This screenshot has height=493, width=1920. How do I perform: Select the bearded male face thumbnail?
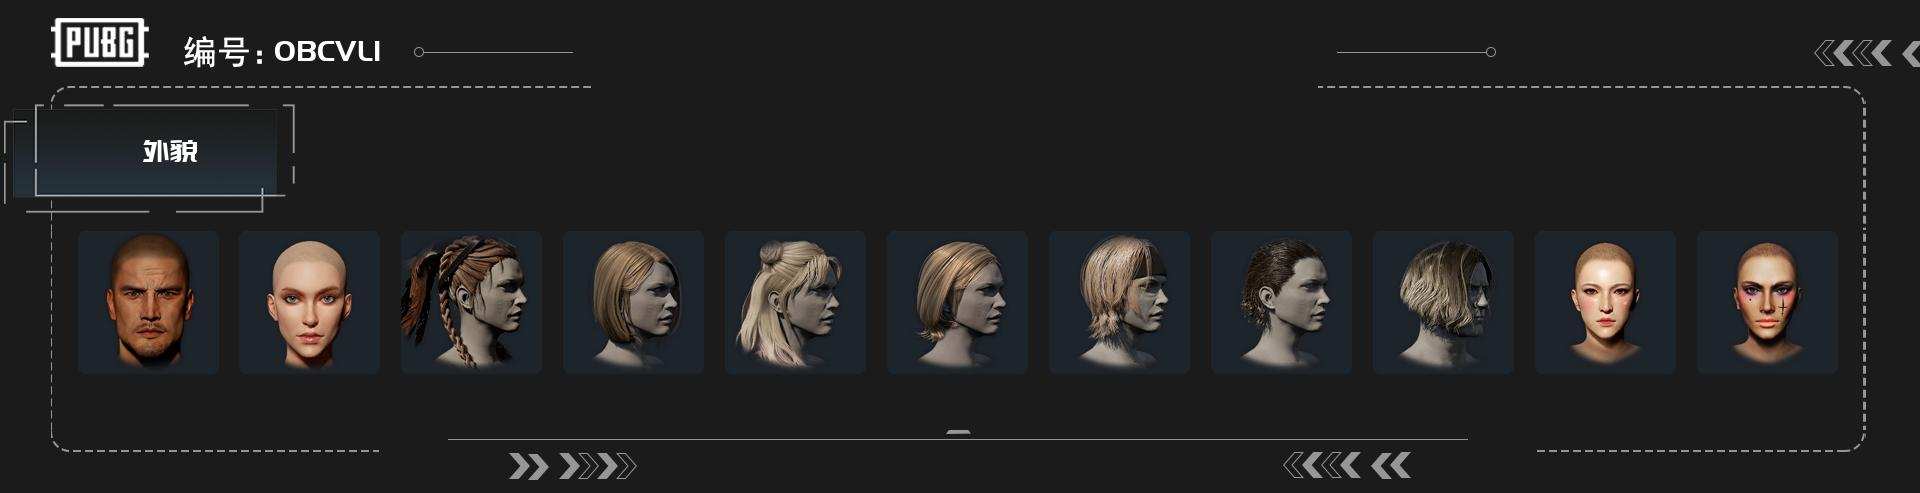click(148, 302)
